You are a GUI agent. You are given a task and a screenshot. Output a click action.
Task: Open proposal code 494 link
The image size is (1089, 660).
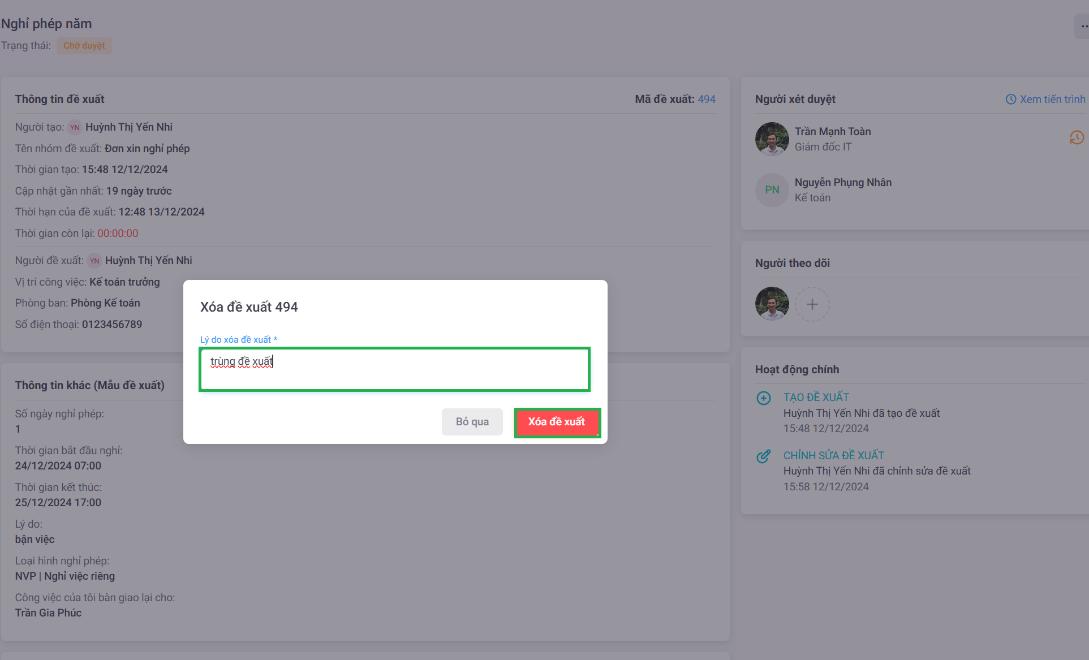coord(706,99)
